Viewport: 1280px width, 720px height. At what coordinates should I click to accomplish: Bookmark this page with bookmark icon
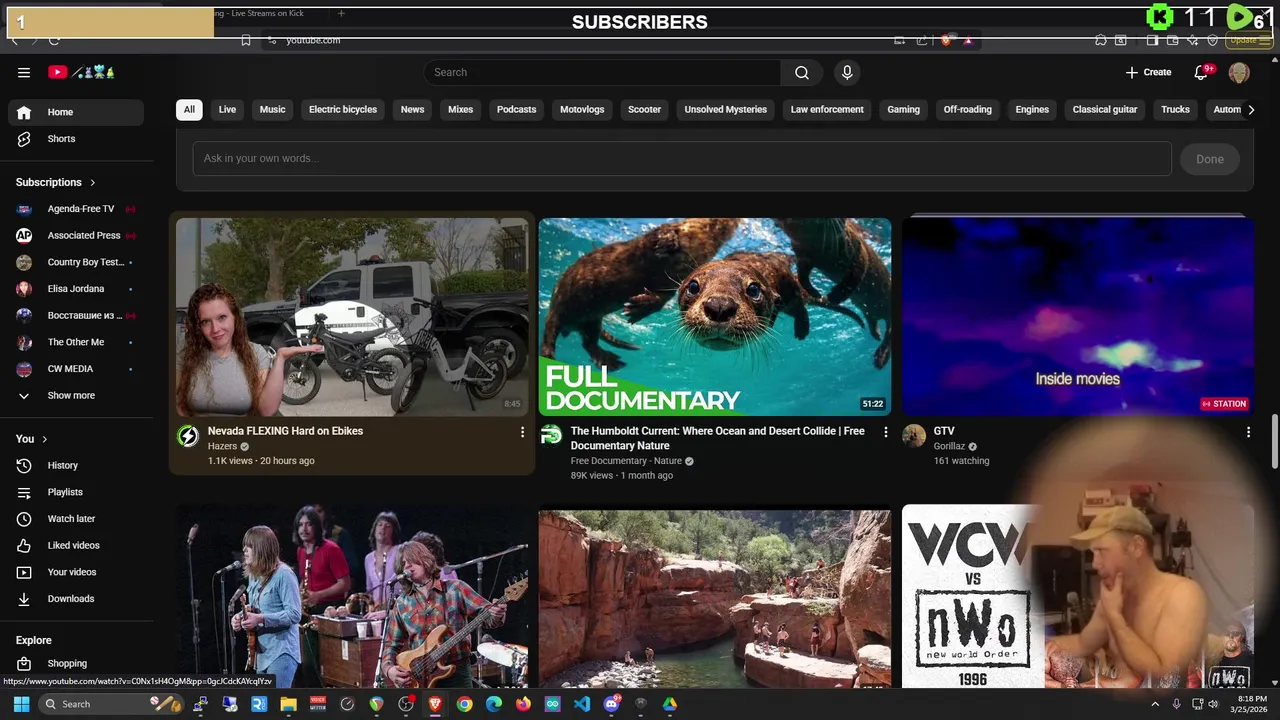(x=246, y=40)
